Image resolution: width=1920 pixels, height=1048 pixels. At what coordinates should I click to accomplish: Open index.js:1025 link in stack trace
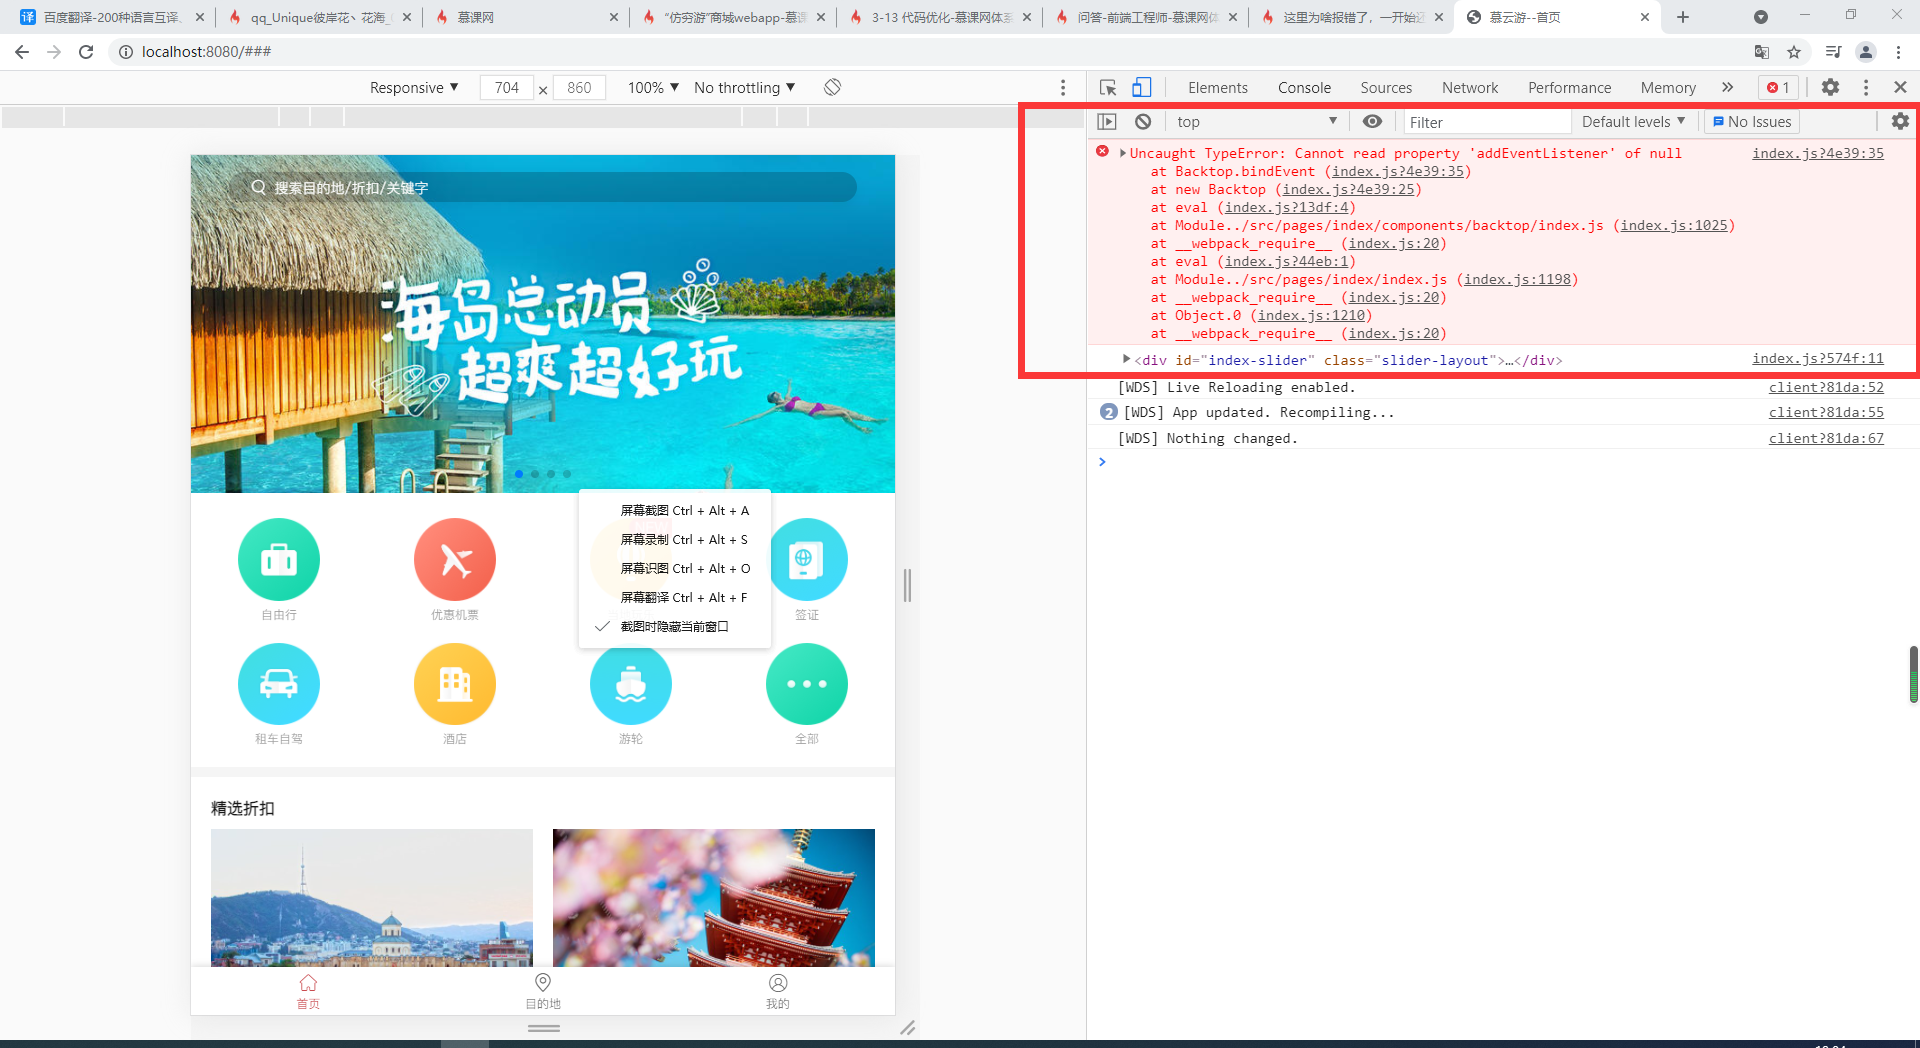pos(1674,225)
